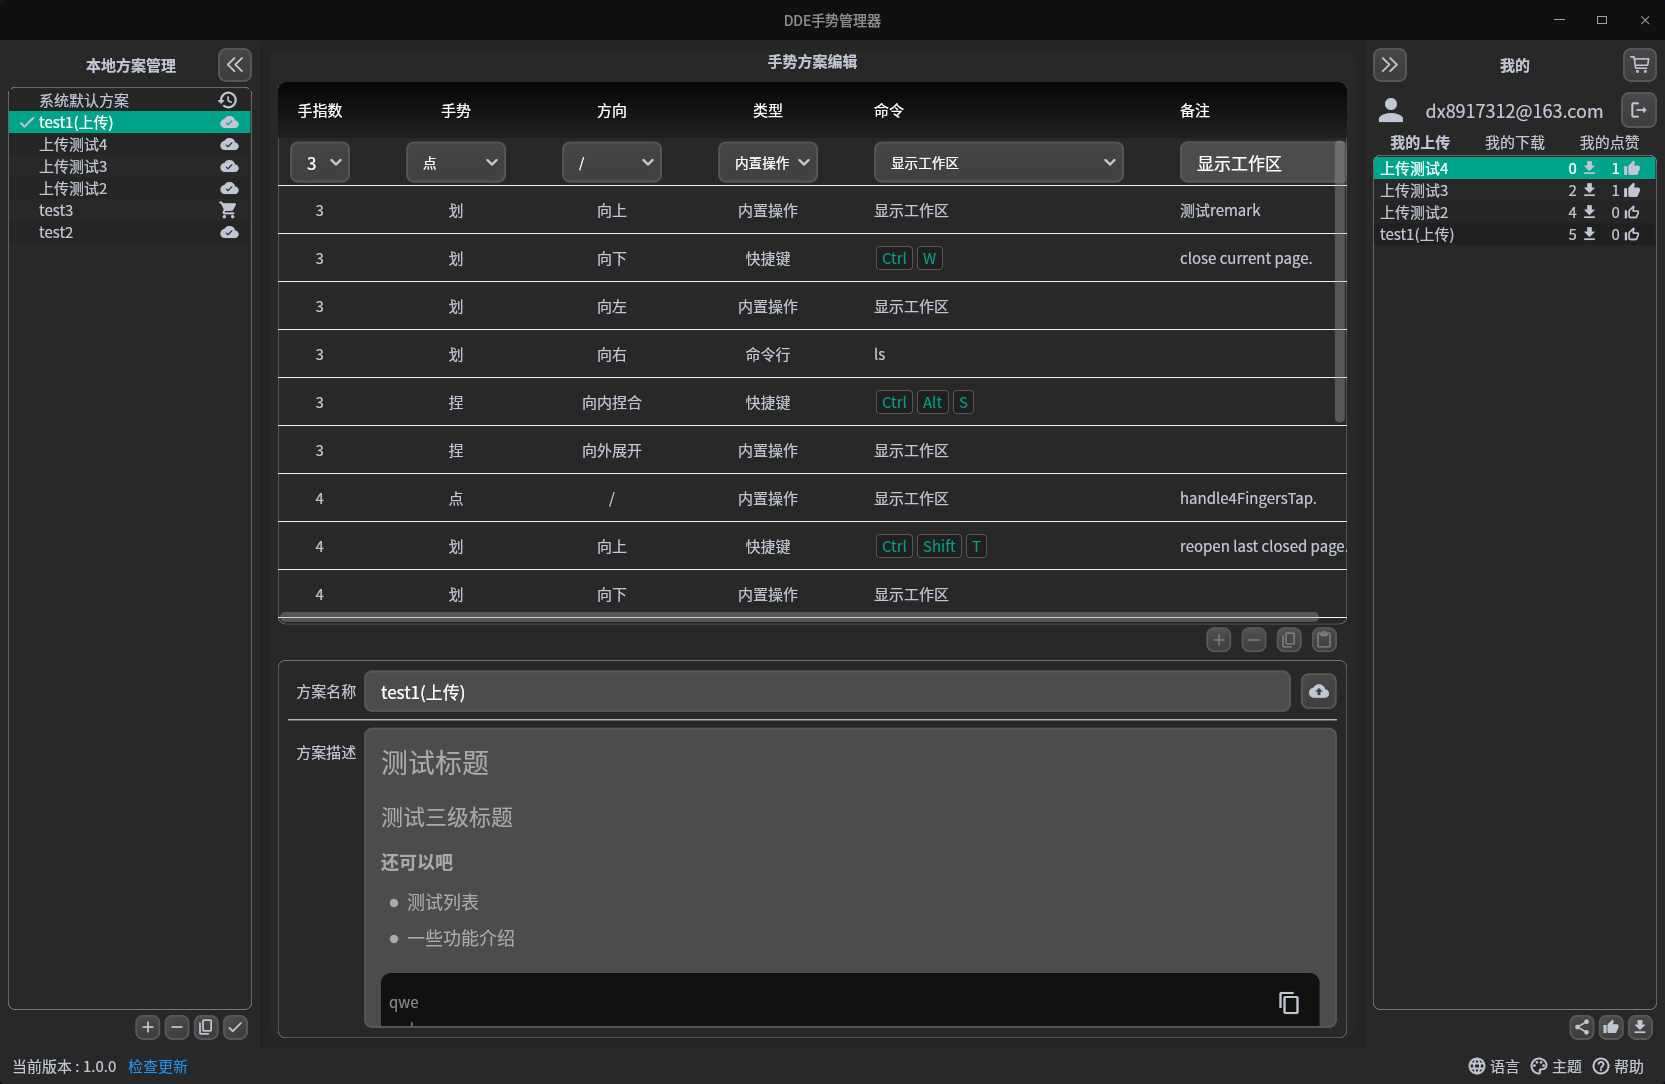
Task: Delete the selected gesture row
Action: [x=1254, y=640]
